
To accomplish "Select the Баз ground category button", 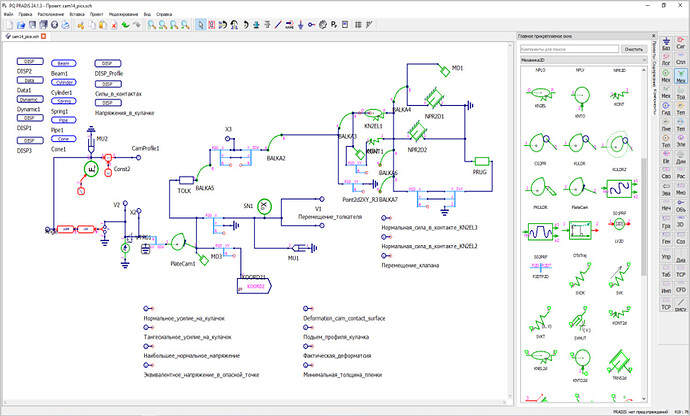I will click(666, 44).
